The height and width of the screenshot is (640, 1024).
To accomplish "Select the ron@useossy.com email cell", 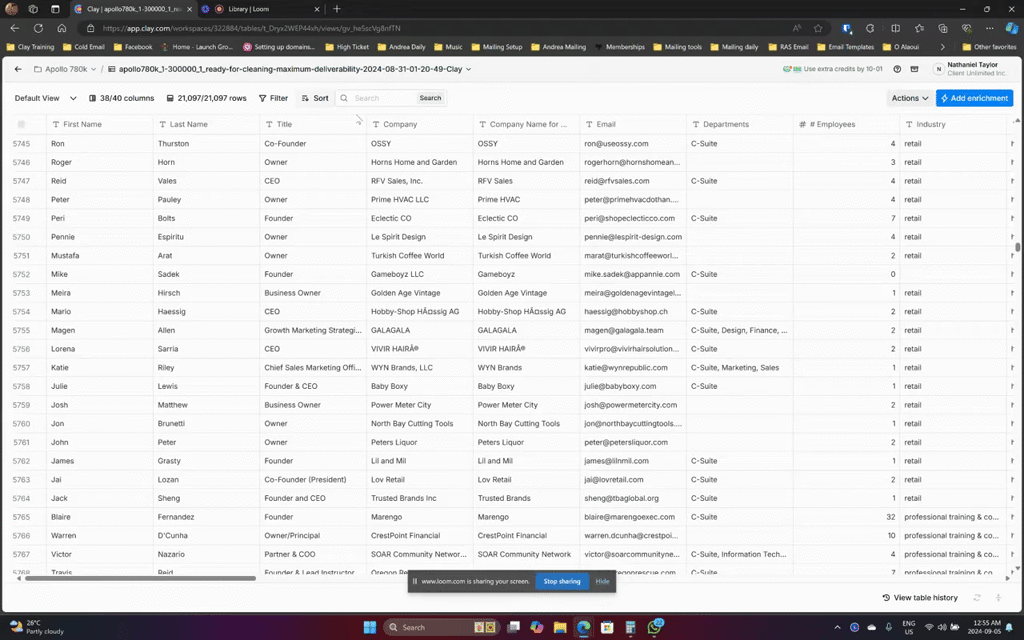I will (633, 143).
